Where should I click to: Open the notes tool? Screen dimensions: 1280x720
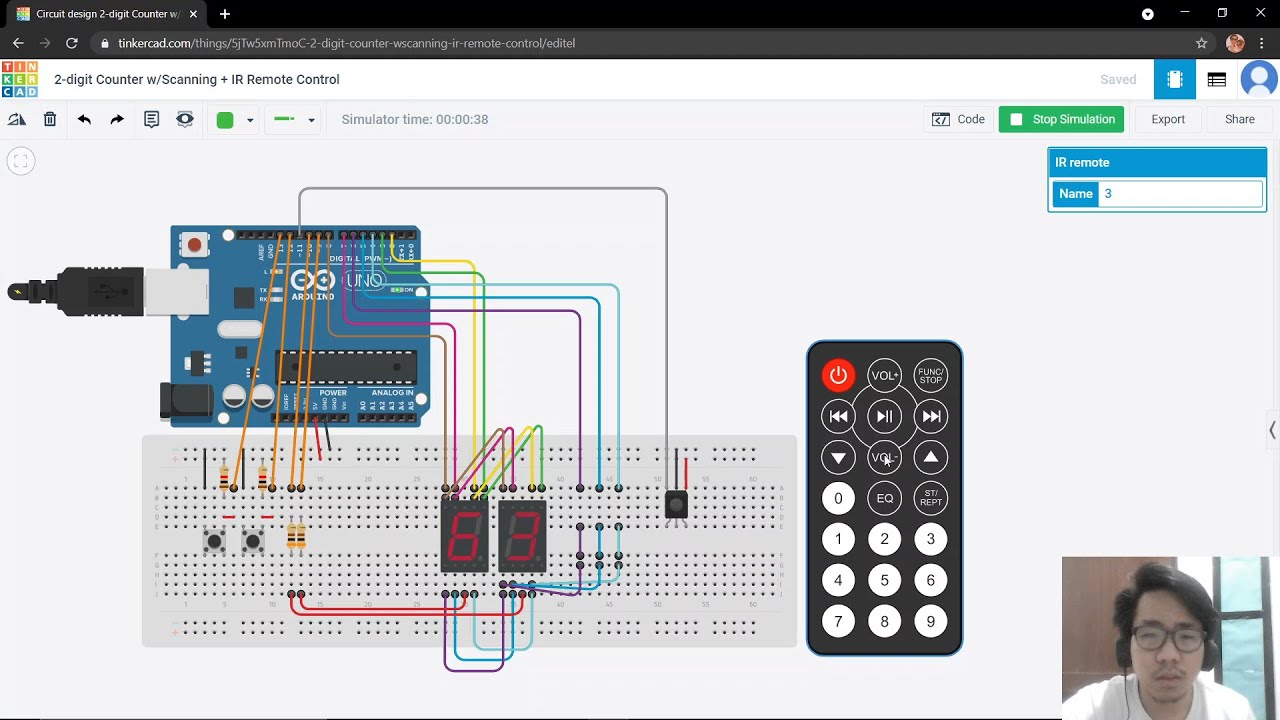pyautogui.click(x=151, y=119)
